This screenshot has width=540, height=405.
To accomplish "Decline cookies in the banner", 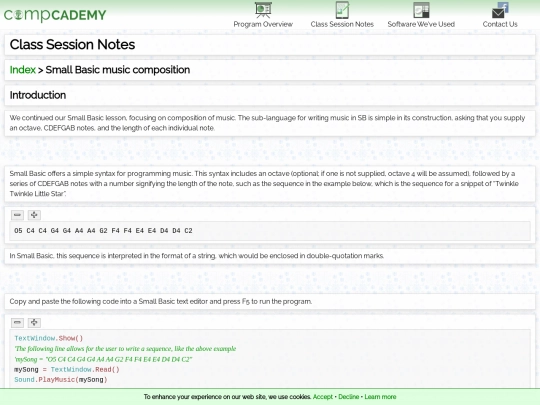I will coord(349,397).
